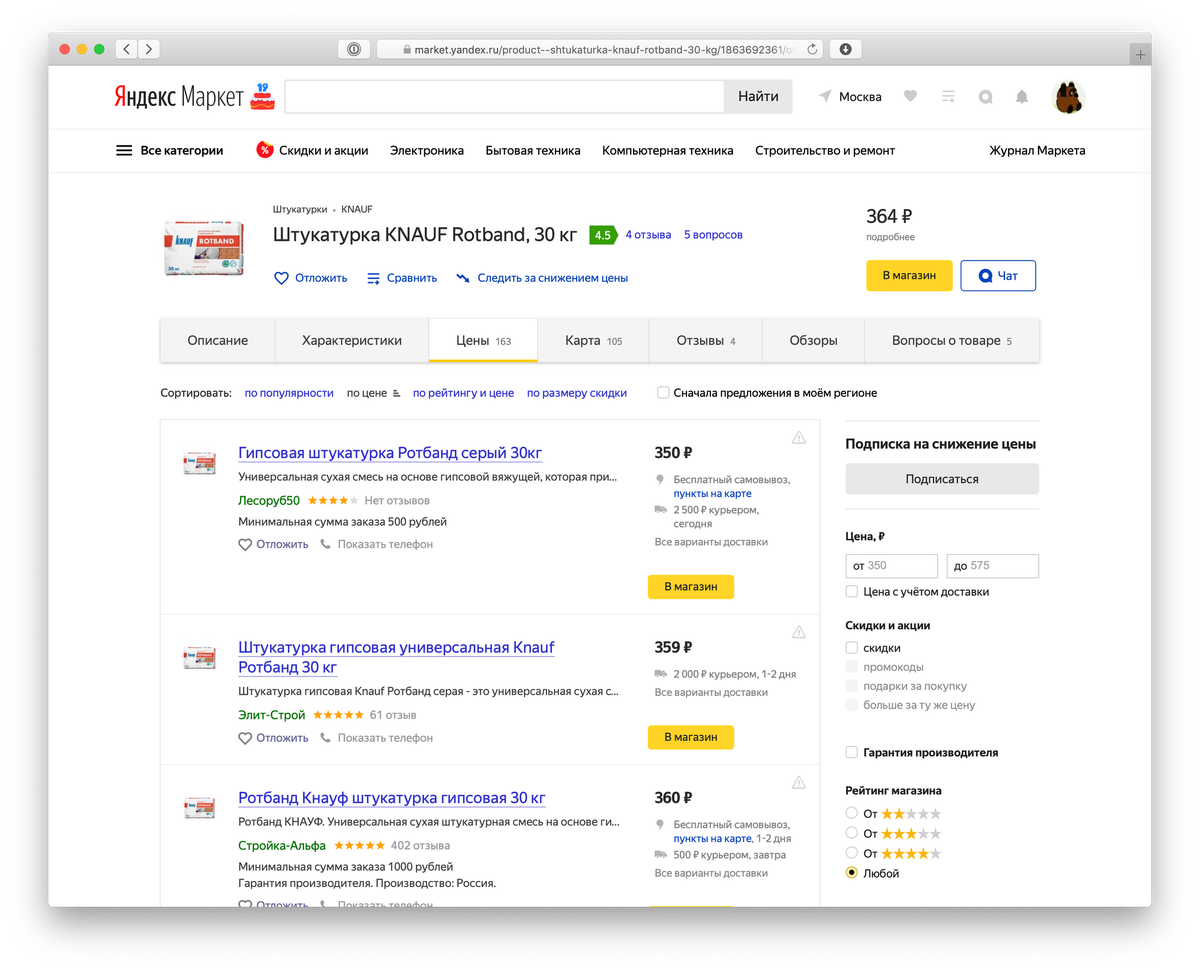1200x971 pixels.
Task: Click phone icon in Лесоруб50 offer
Action: pos(326,544)
